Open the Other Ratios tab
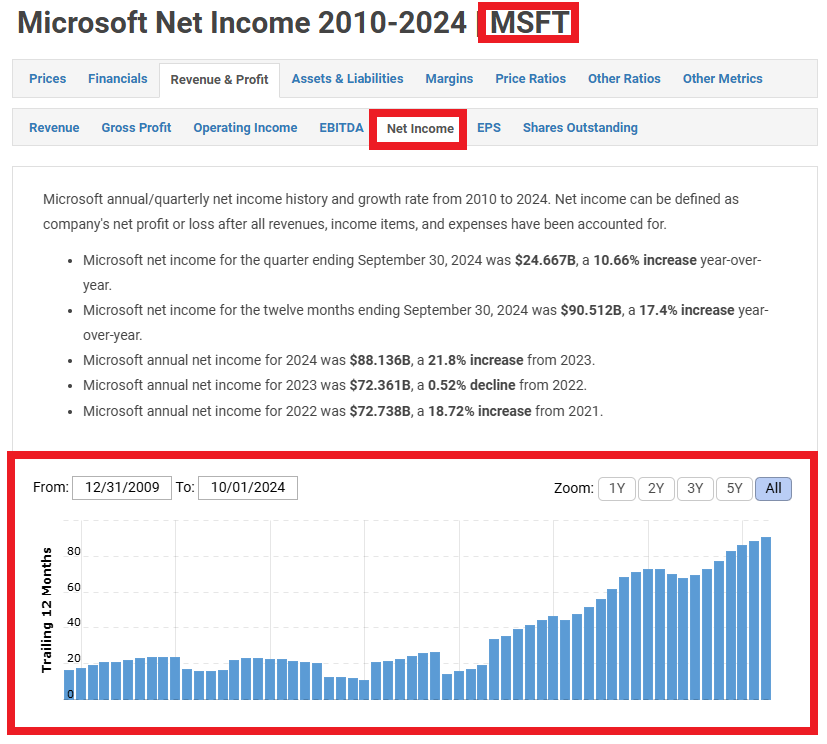The width and height of the screenshot is (827, 744). [624, 79]
